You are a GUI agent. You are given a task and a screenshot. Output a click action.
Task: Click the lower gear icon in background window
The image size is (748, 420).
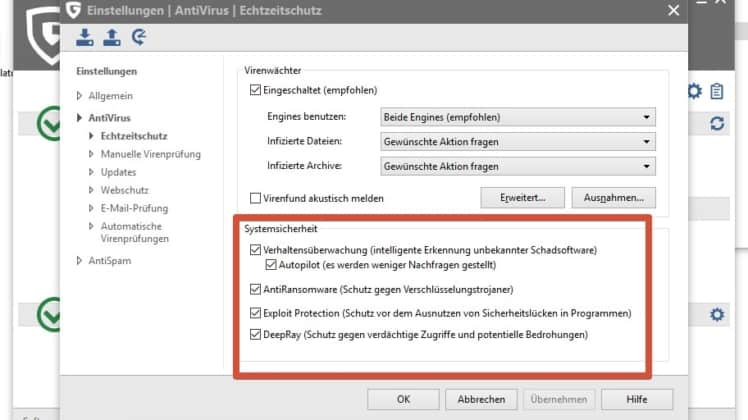point(717,315)
